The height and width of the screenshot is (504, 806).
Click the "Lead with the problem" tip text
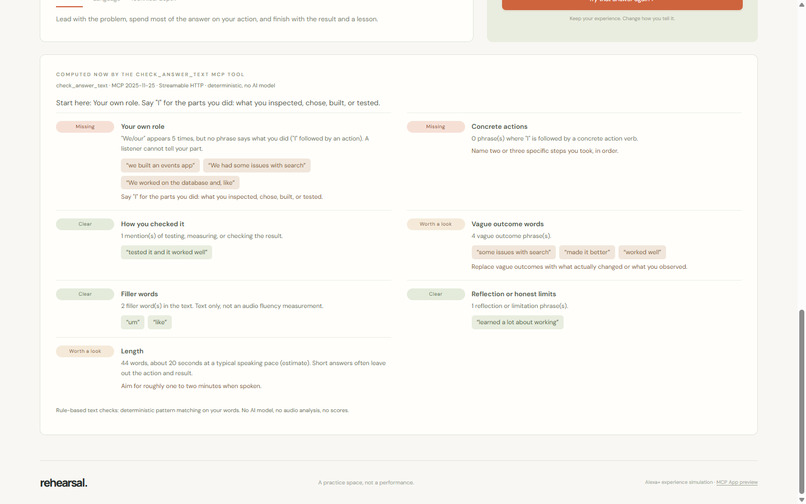point(217,19)
